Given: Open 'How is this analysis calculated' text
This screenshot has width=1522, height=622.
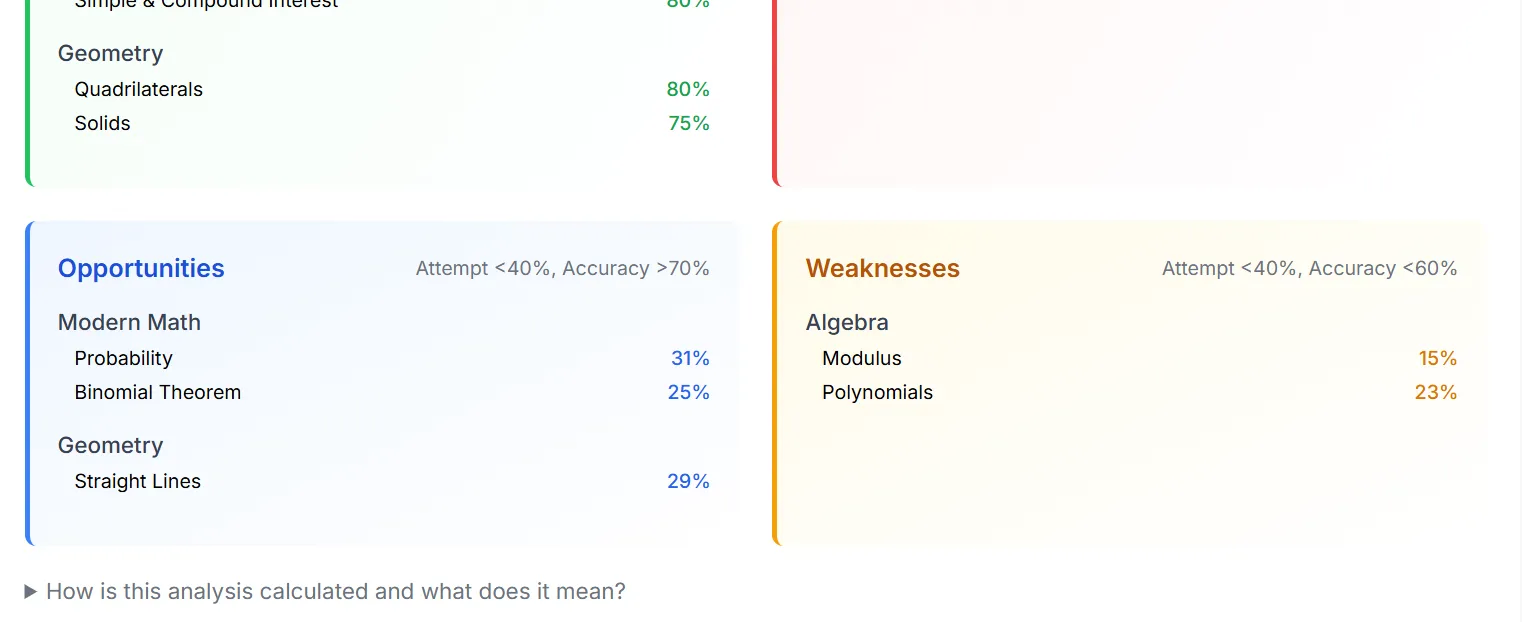Looking at the screenshot, I should click(x=336, y=591).
